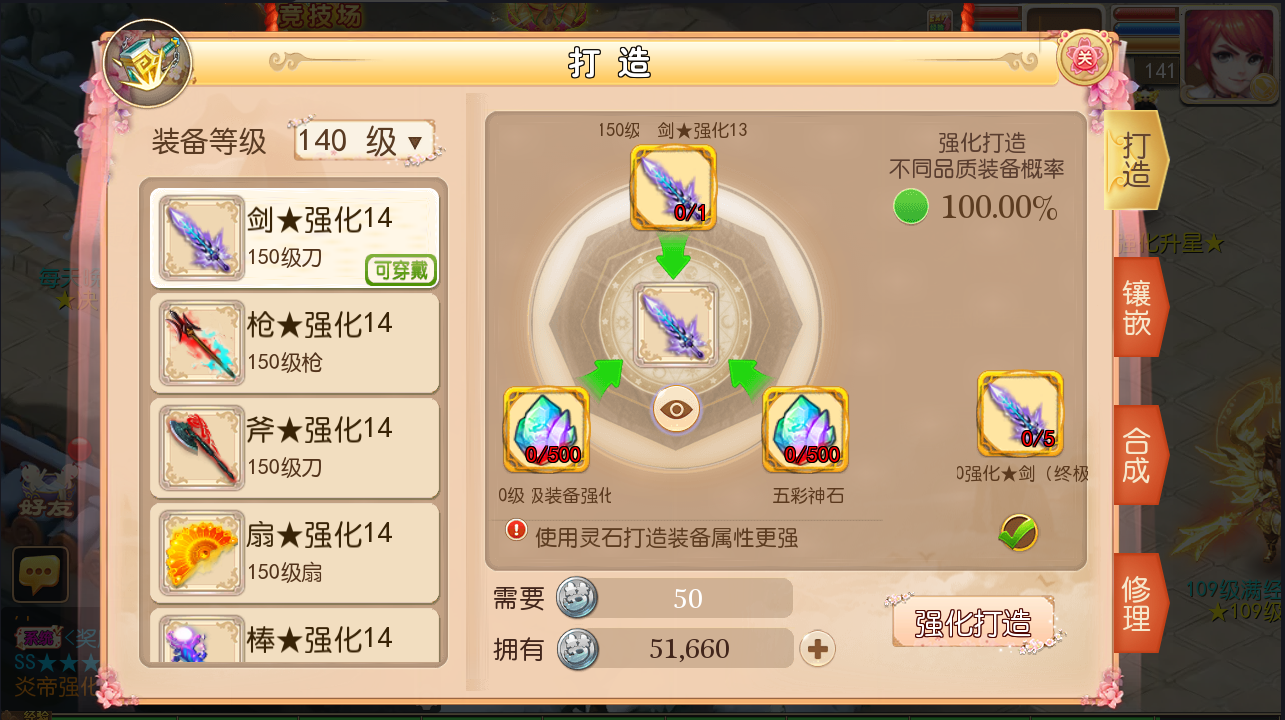Click the eye preview icon under center sword

pos(675,409)
